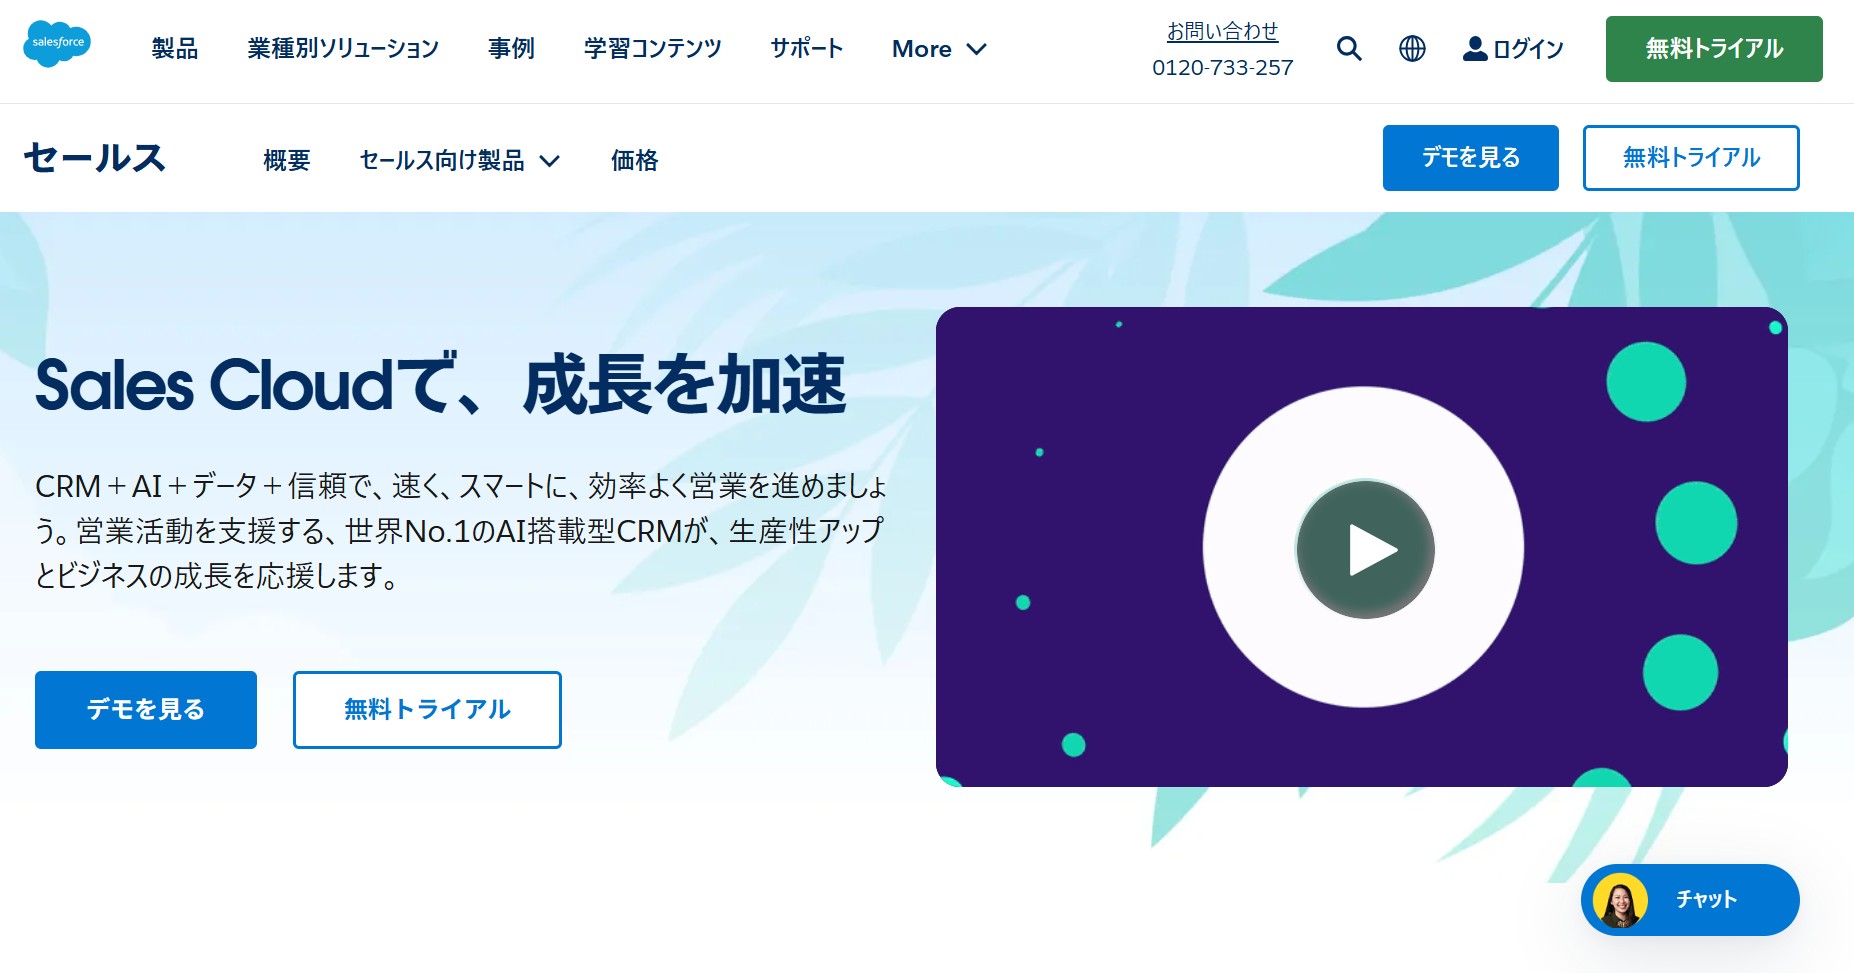
Task: Select the 事例 menu item
Action: point(511,48)
